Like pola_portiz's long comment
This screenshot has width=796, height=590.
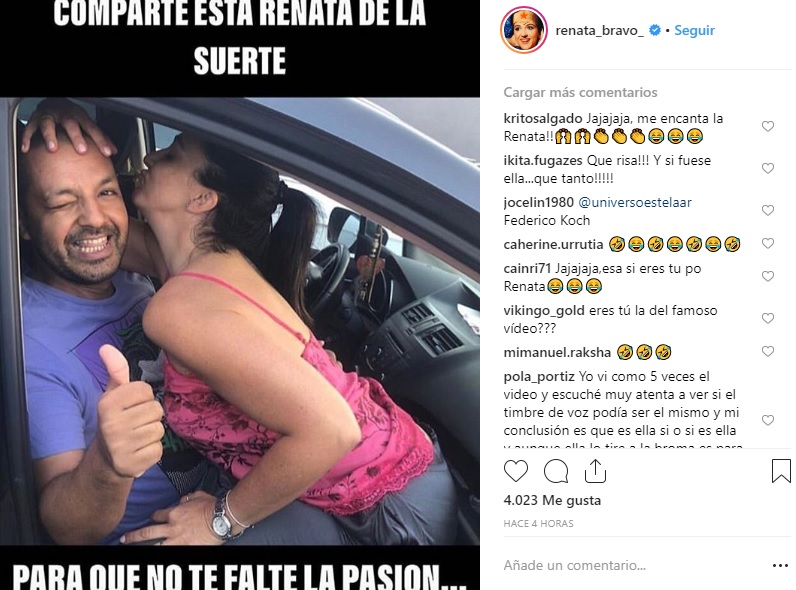768,420
